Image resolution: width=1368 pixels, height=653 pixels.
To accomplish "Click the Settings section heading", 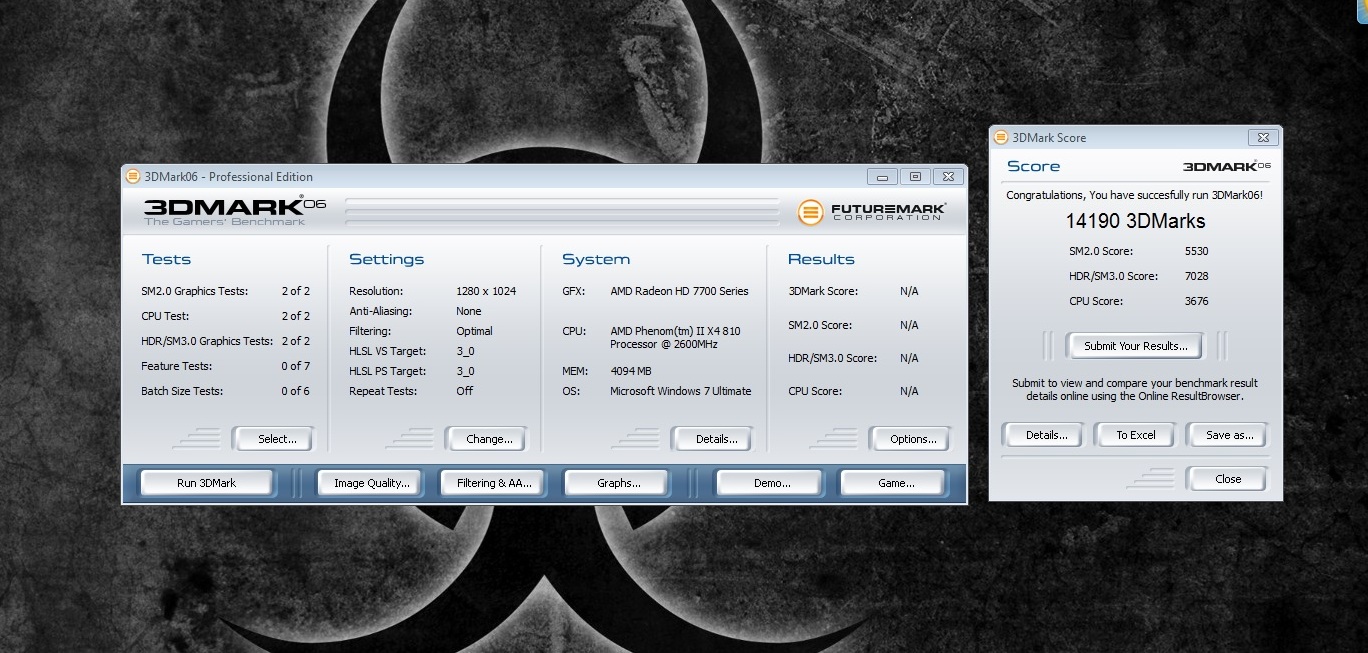I will 386,260.
